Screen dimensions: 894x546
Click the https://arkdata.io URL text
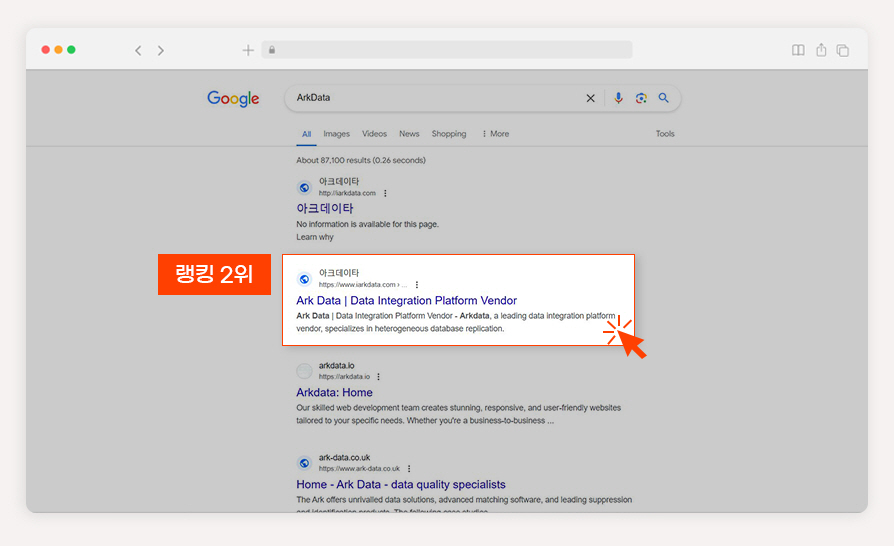[x=344, y=377]
